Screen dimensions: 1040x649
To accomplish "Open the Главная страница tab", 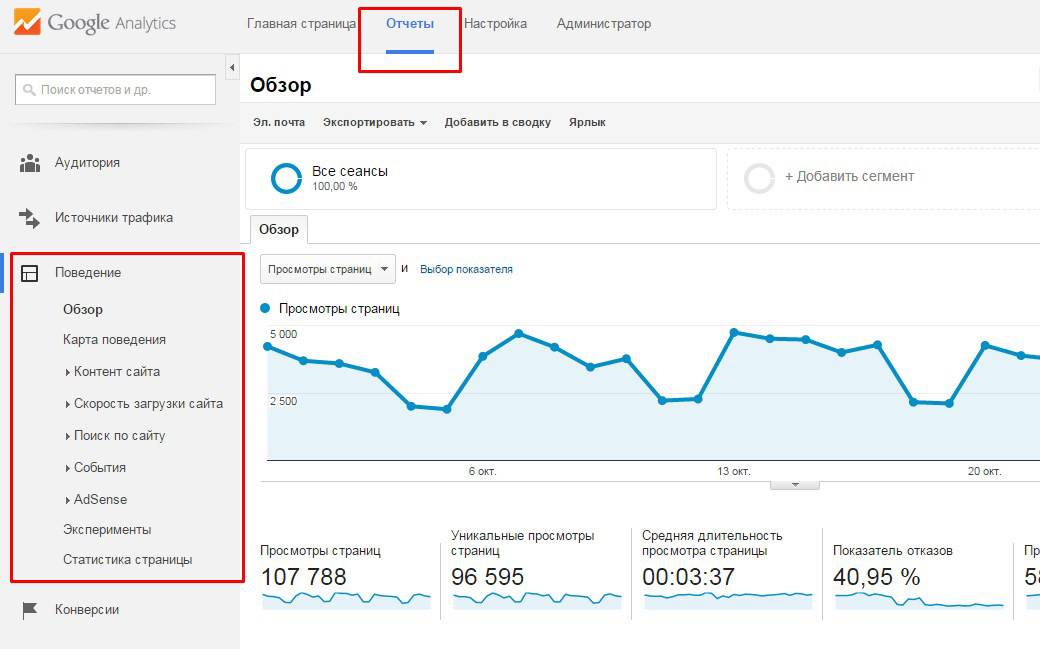I will (301, 24).
